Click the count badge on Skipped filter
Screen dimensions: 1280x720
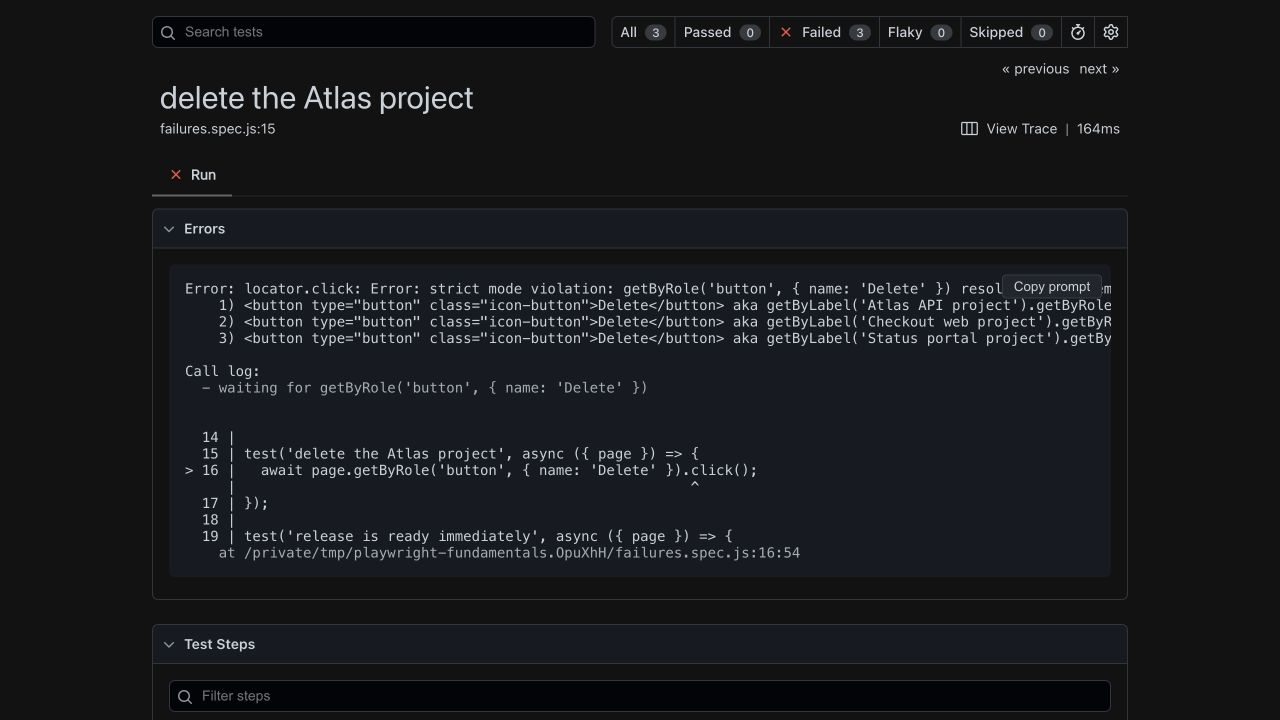coord(1042,32)
